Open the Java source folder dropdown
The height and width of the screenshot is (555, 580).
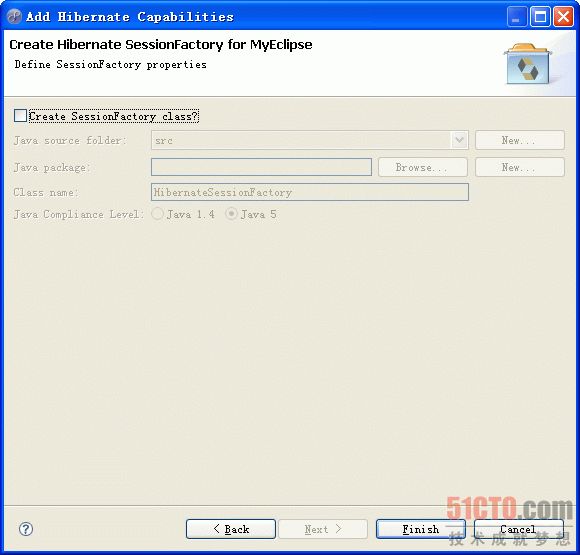[459, 140]
